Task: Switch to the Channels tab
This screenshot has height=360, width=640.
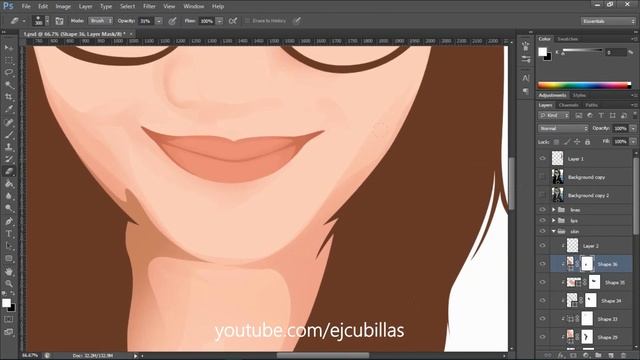Action: [569, 105]
